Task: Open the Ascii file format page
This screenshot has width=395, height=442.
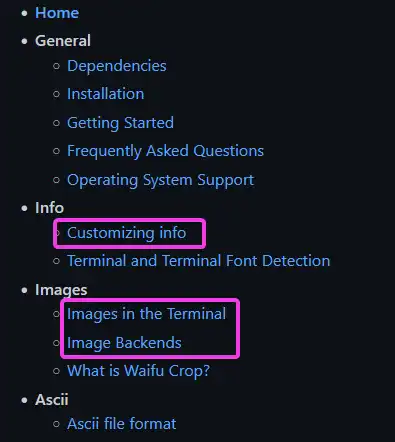Action: click(x=122, y=424)
